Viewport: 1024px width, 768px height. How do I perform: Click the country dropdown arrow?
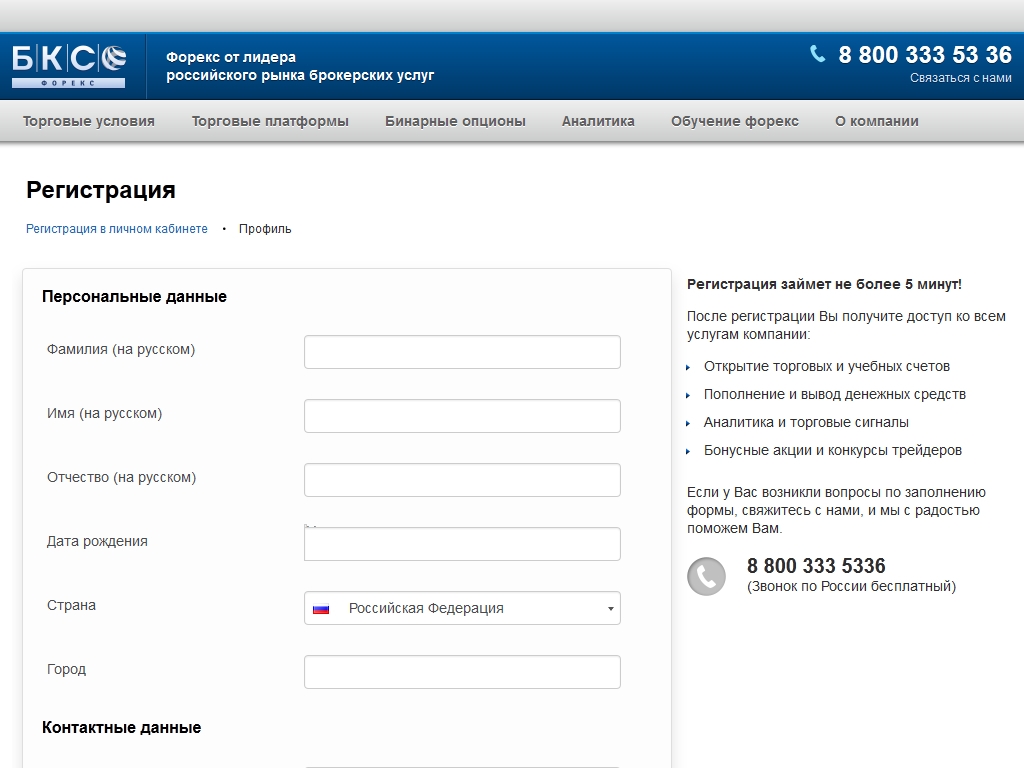pos(610,608)
